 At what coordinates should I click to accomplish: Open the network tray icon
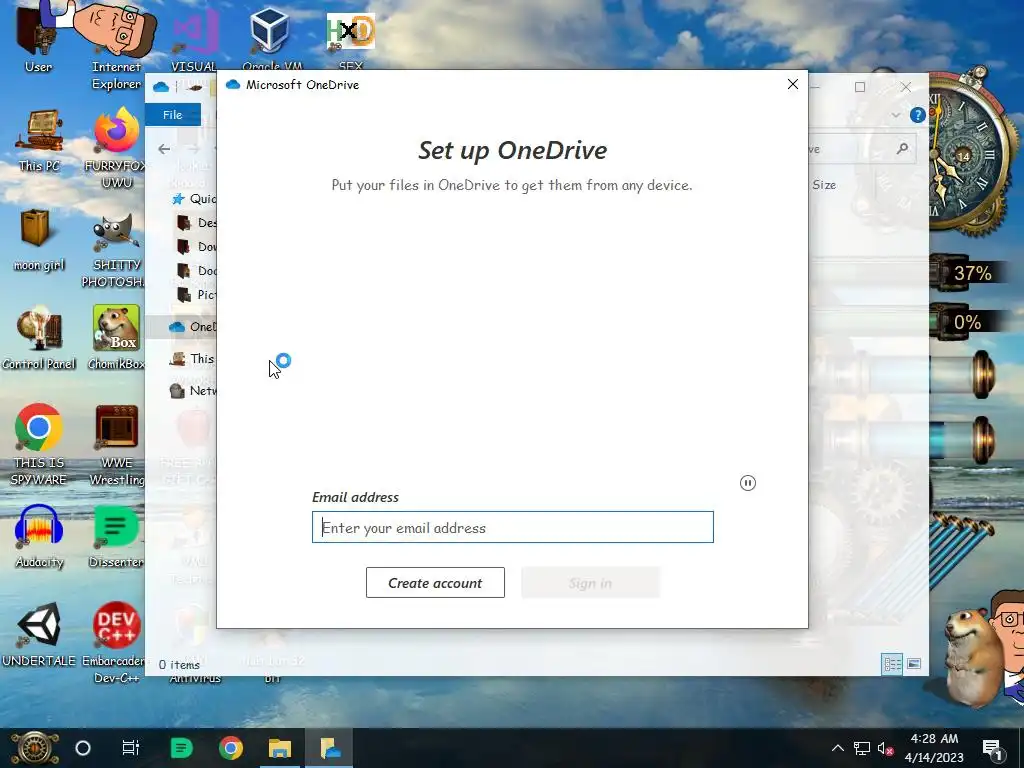(862, 748)
